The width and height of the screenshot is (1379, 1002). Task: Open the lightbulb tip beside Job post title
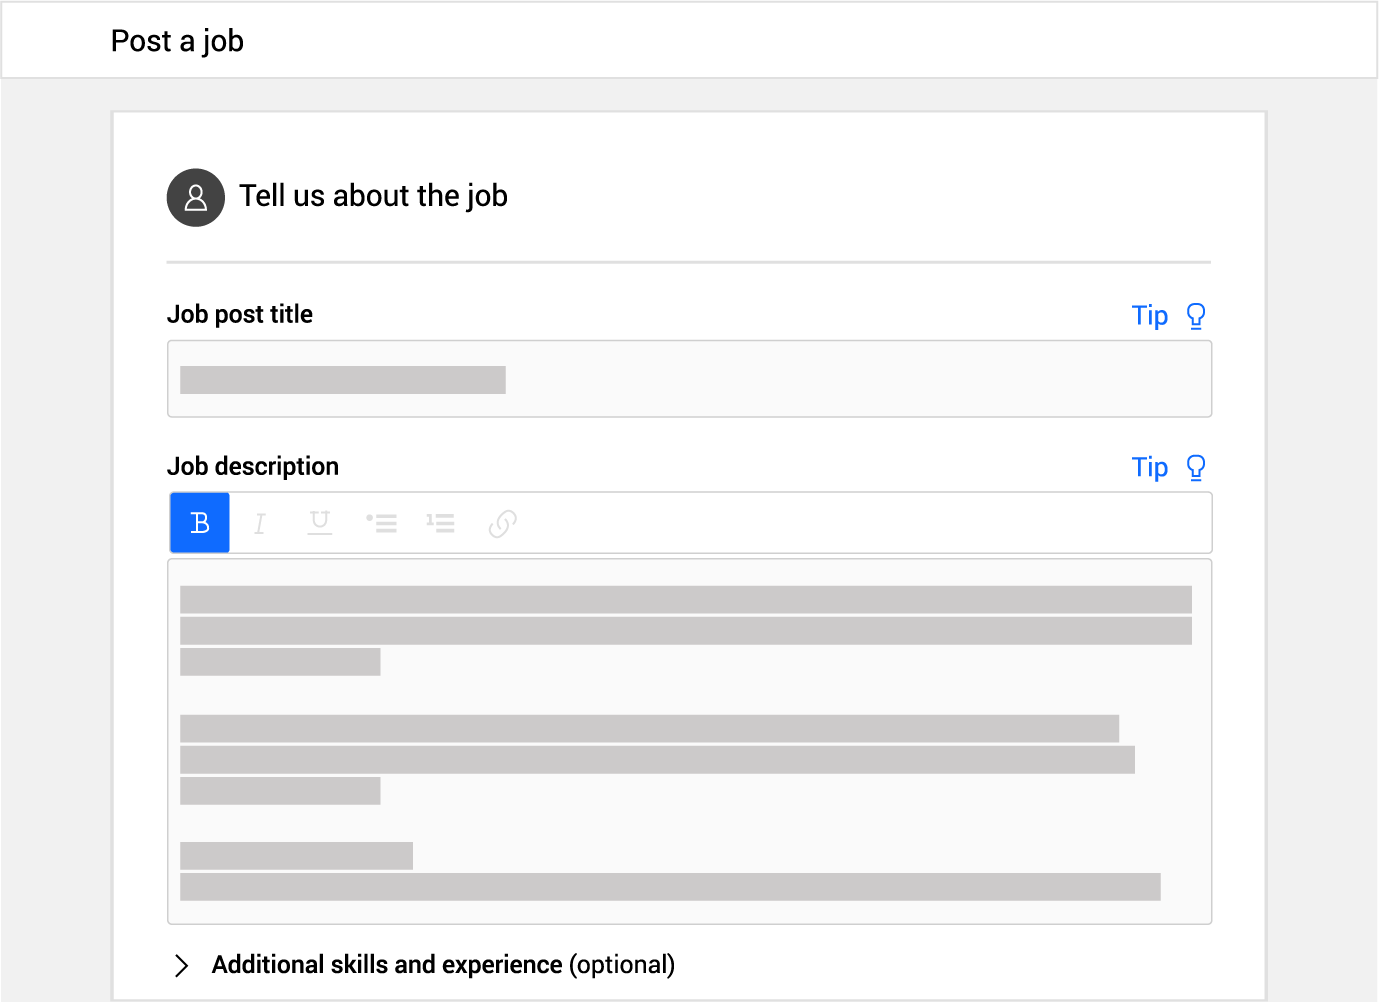point(1196,315)
